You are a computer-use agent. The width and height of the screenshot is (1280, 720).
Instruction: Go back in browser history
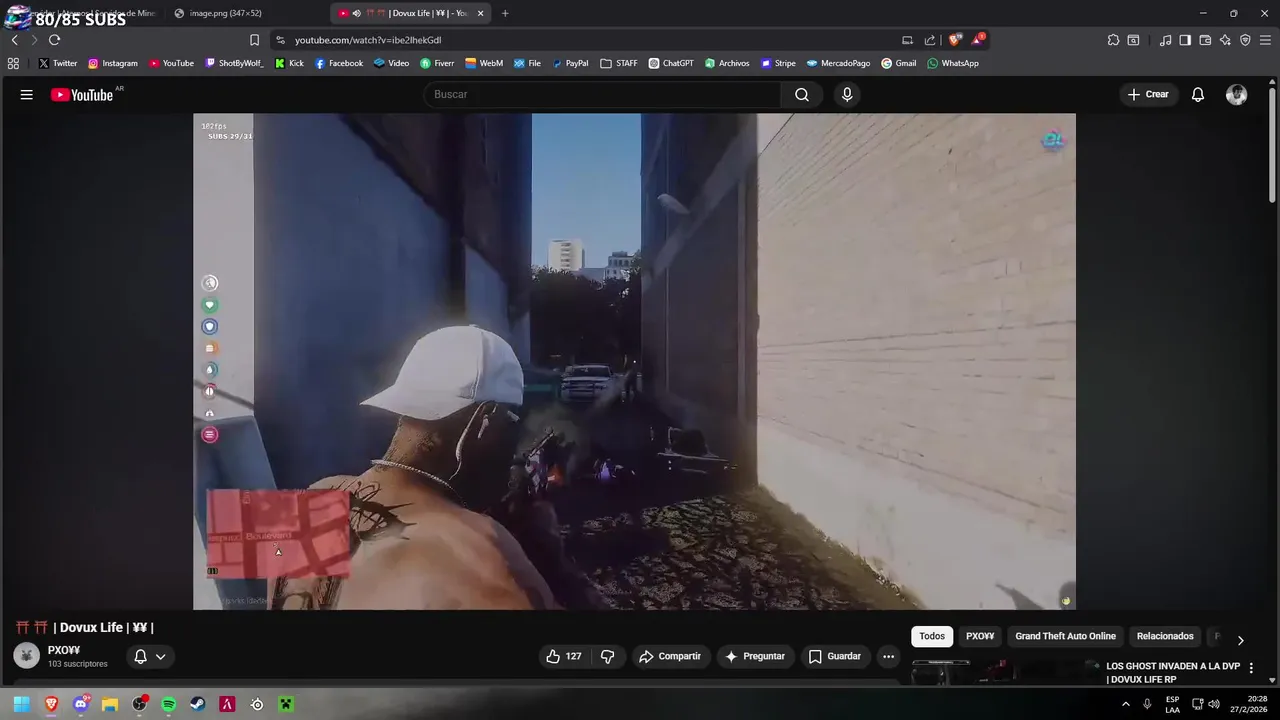[x=14, y=40]
